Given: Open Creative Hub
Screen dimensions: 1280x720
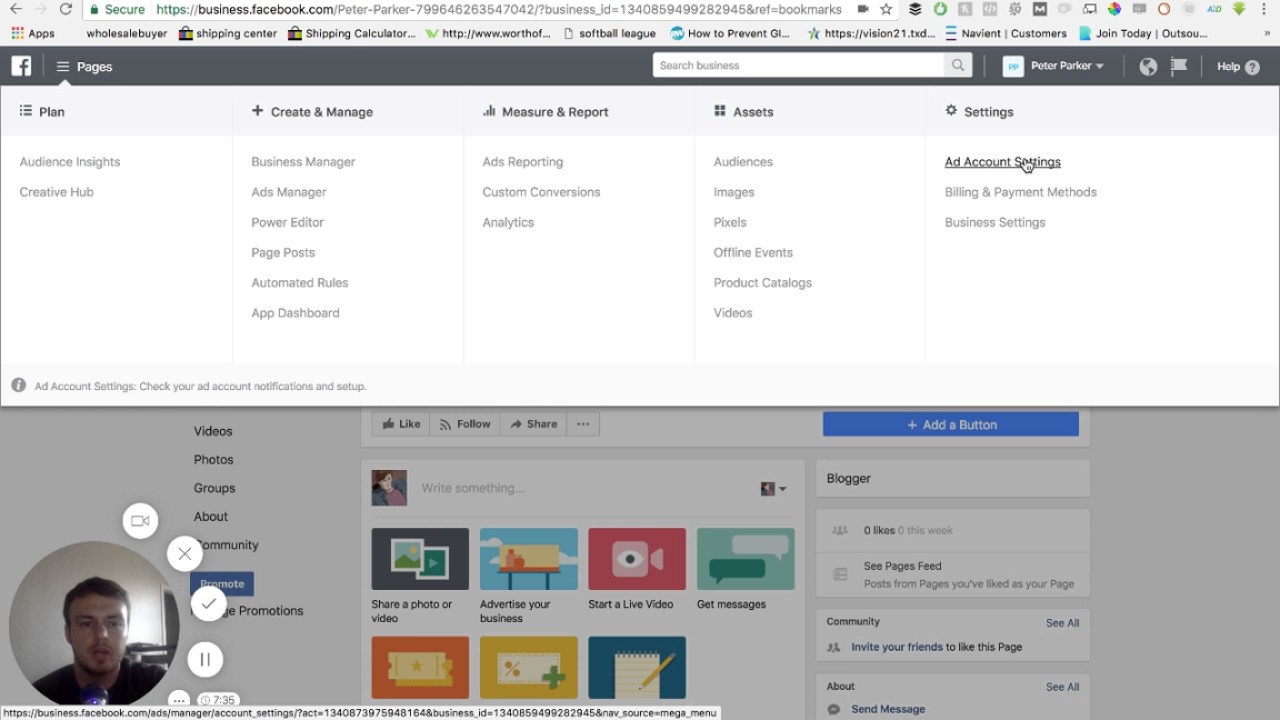Looking at the screenshot, I should click(56, 192).
